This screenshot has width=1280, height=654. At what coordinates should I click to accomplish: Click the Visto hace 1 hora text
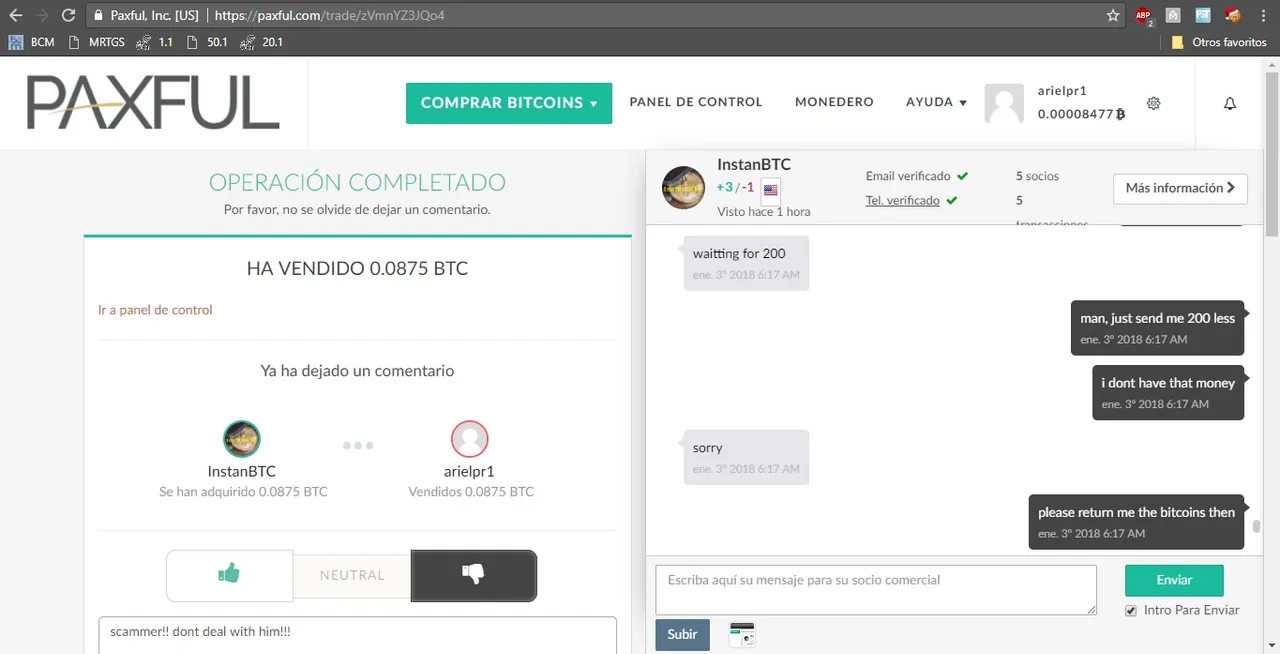[764, 212]
